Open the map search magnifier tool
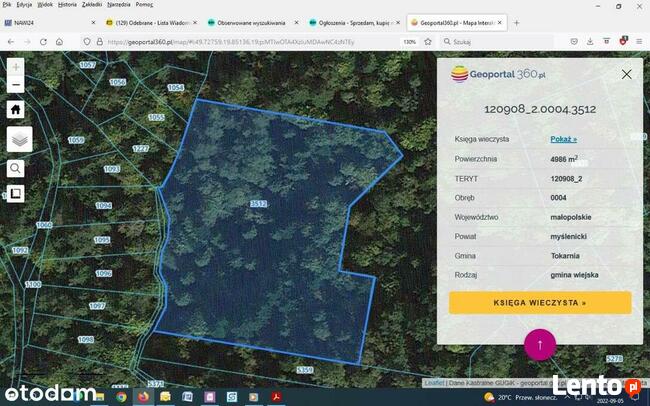Viewport: 650px width, 406px height. 16,168
